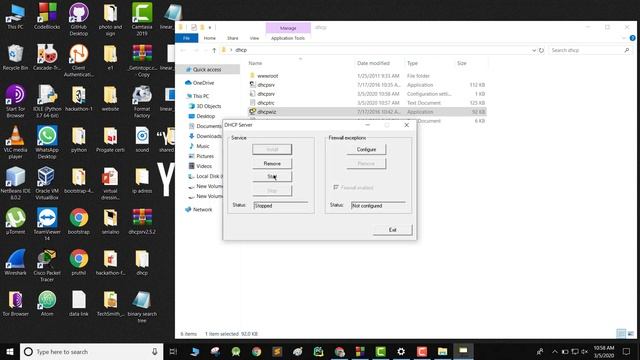Open Camtasia 2019 desktop shortcut

point(142,19)
